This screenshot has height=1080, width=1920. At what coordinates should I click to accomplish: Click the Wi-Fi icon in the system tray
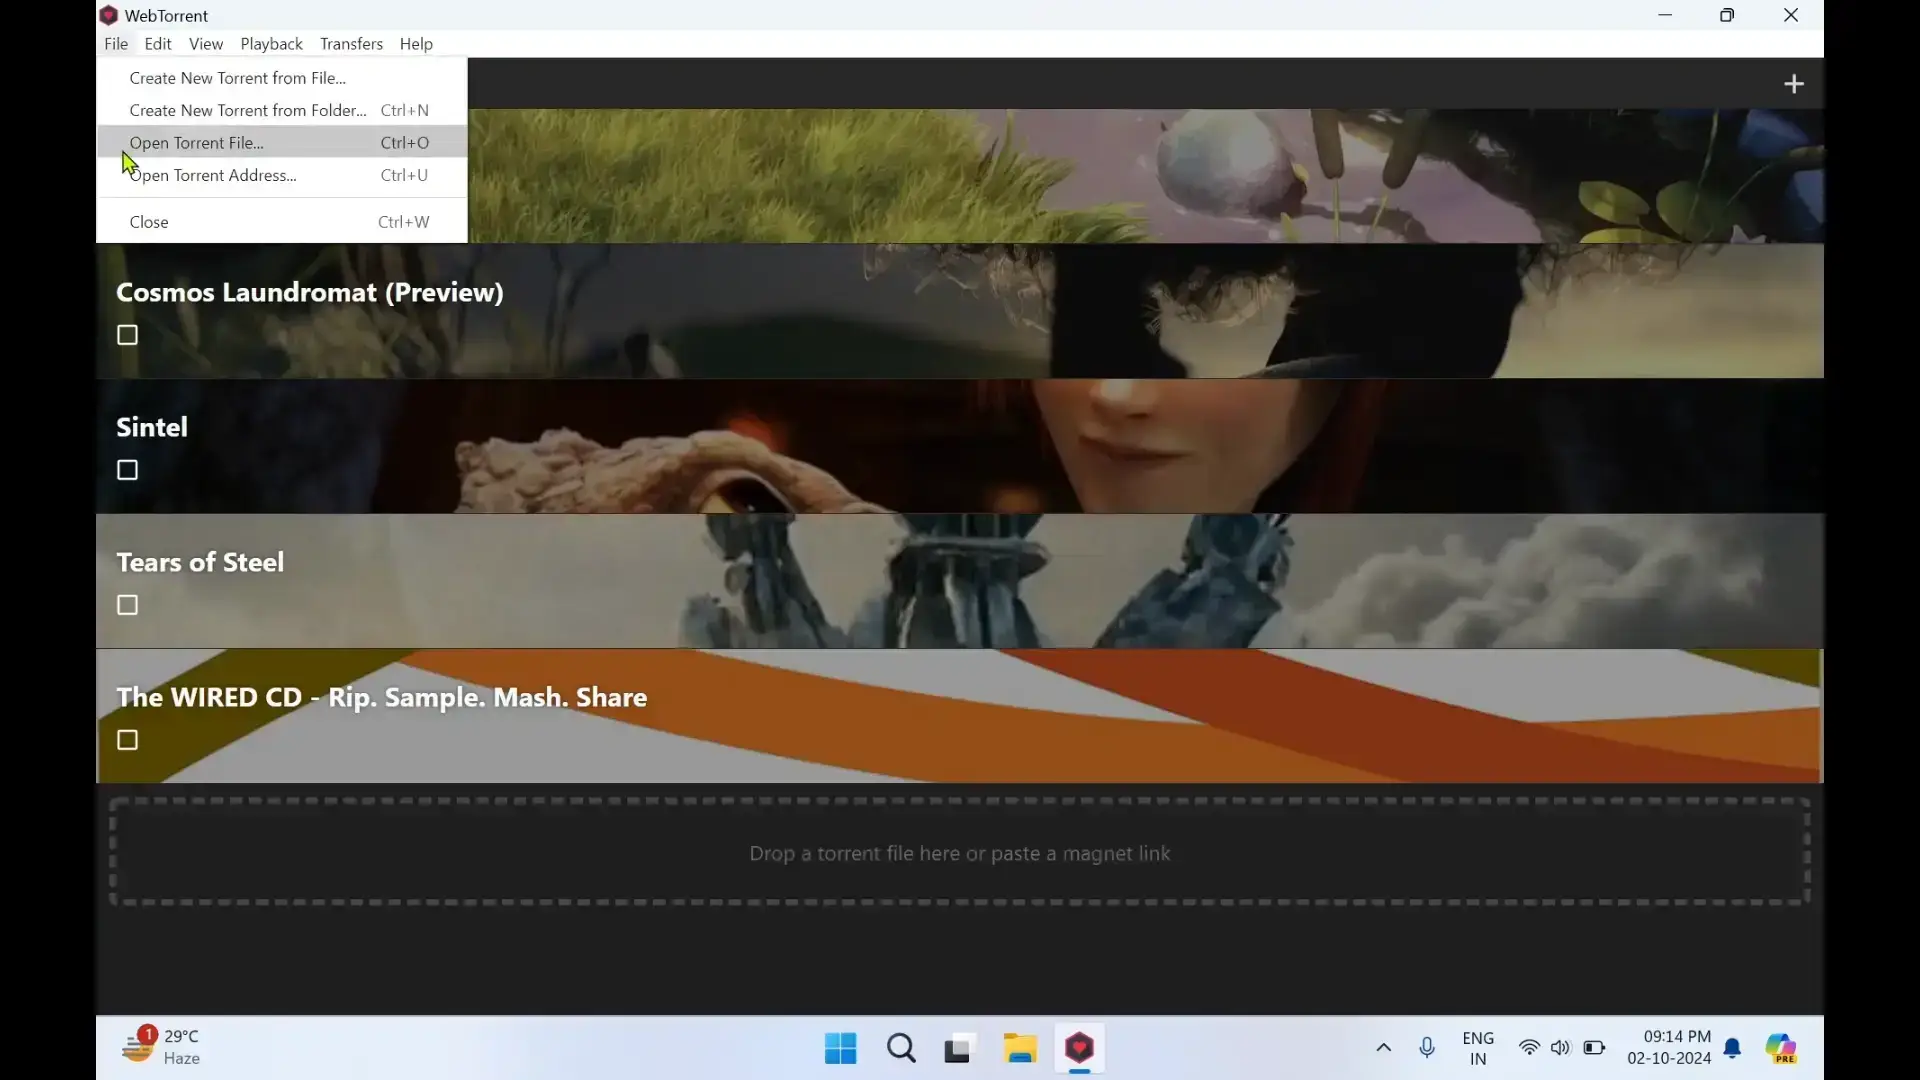1530,1048
